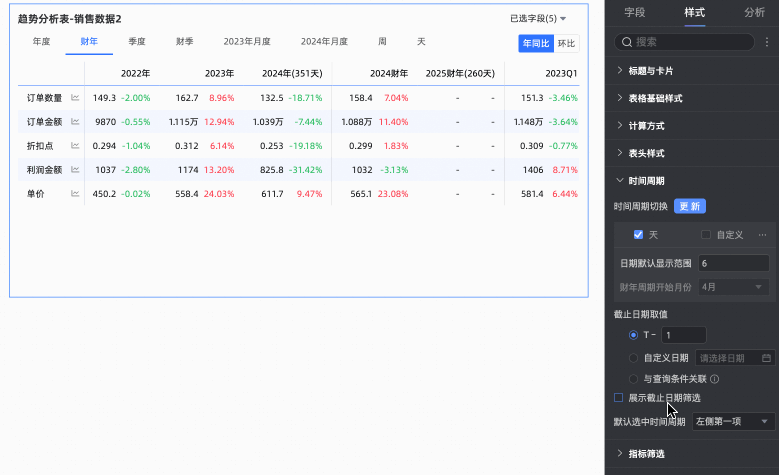Click the info icon beside 与查询条件关联

[714, 379]
